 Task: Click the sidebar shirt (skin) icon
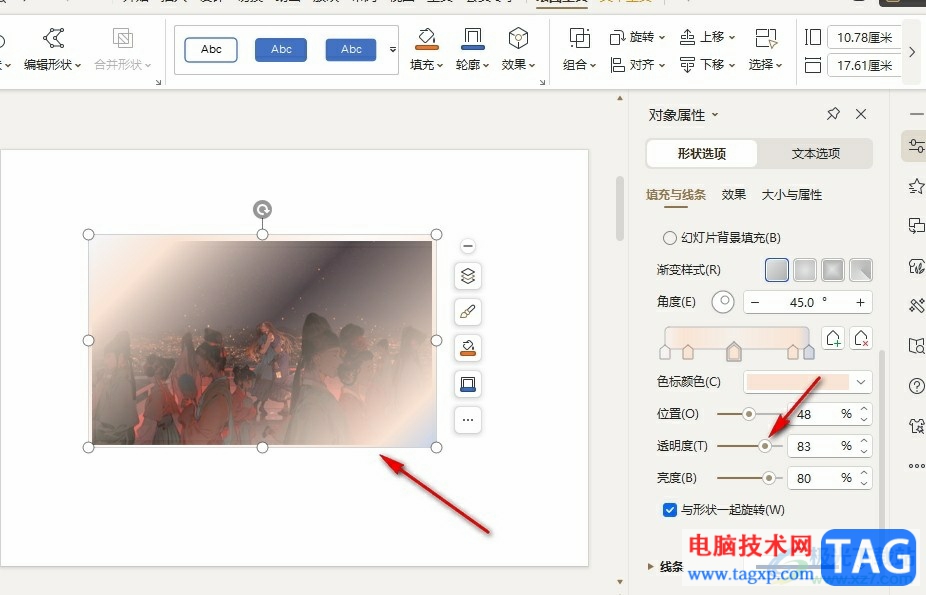pyautogui.click(x=916, y=426)
